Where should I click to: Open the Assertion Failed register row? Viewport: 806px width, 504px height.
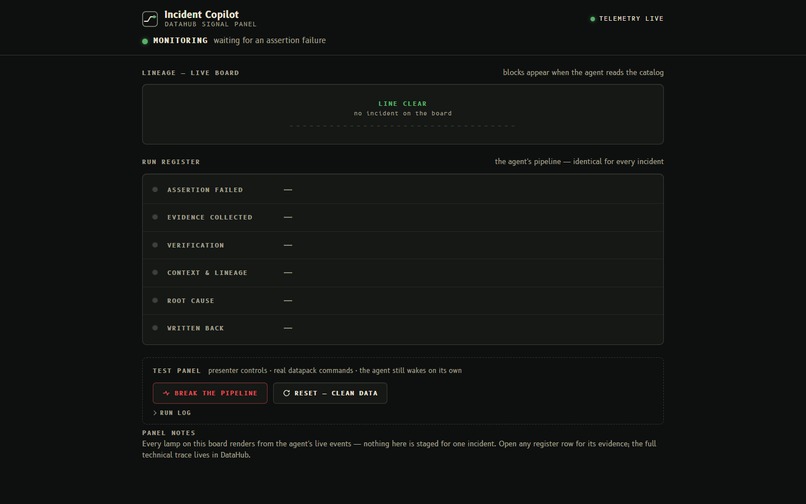click(402, 190)
